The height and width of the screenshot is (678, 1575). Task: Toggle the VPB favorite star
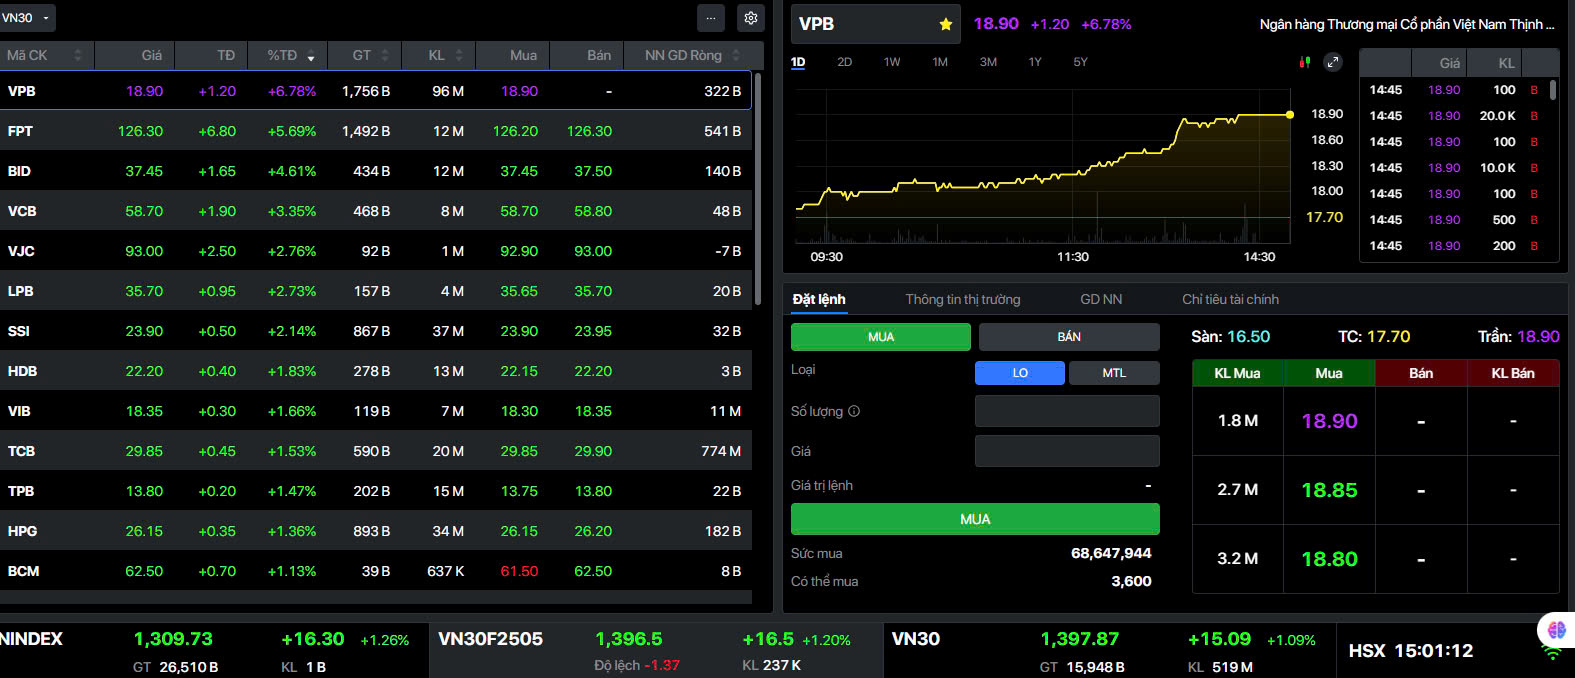coord(946,24)
